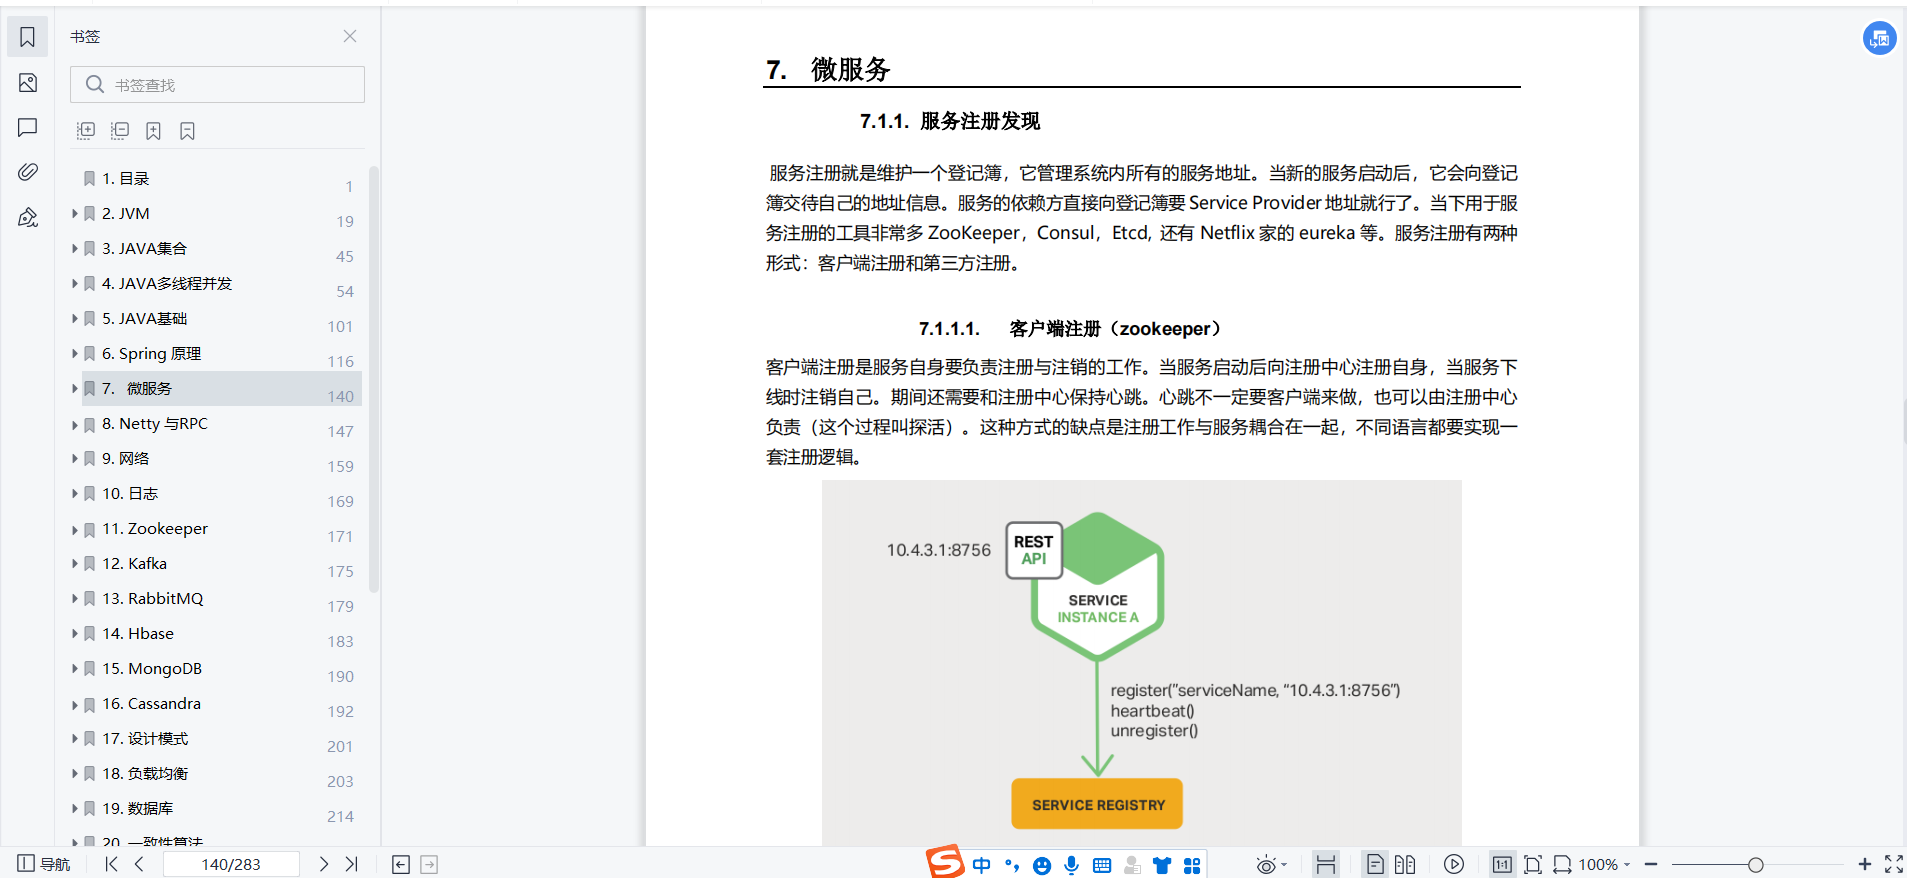Go to the next page

[323, 864]
